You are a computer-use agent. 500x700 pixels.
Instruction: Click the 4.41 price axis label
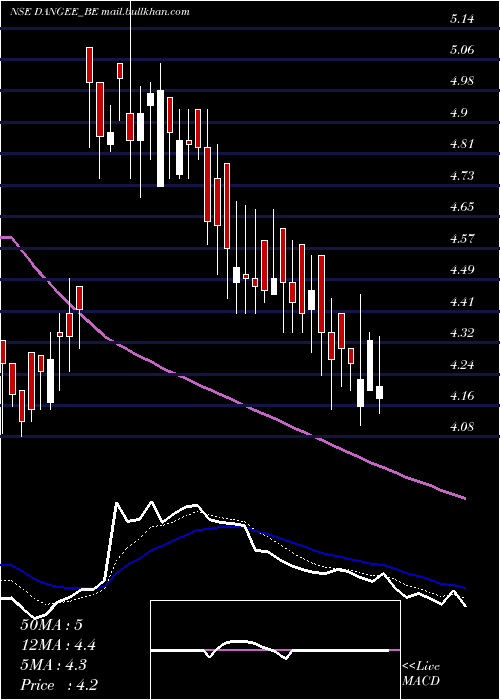coord(462,301)
